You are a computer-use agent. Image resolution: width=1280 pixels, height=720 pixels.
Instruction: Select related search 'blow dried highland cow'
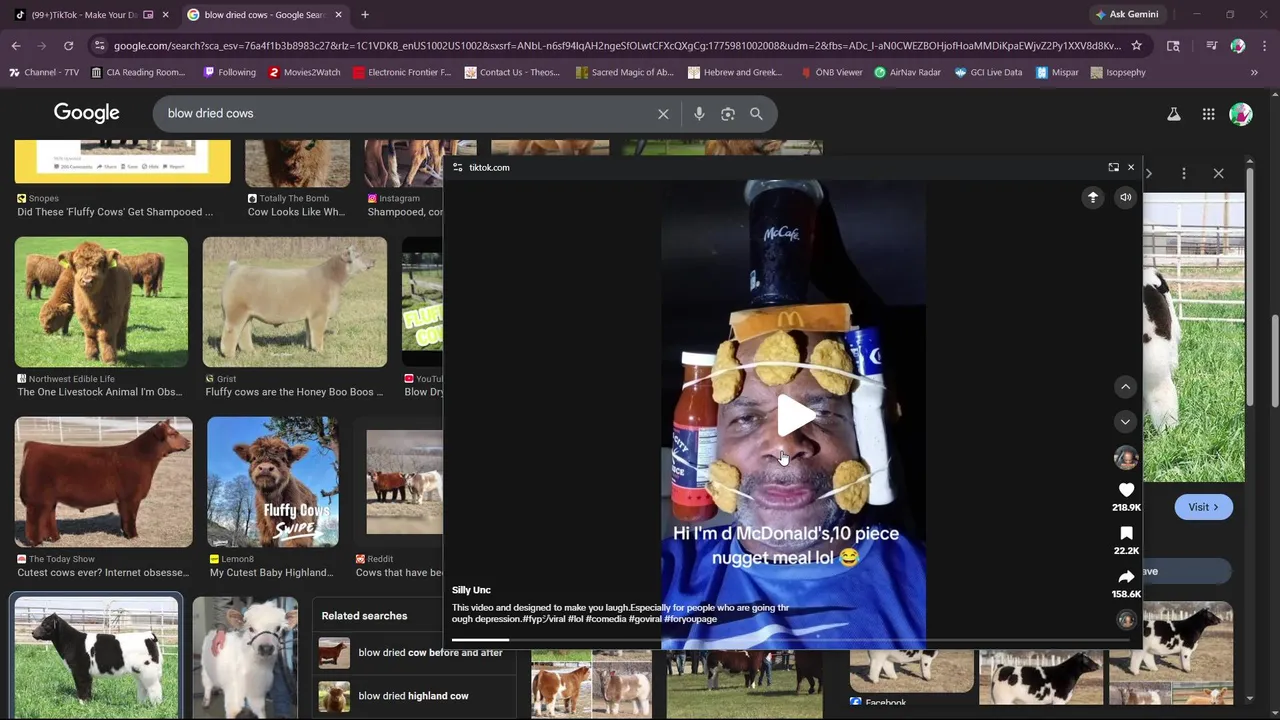pyautogui.click(x=412, y=696)
